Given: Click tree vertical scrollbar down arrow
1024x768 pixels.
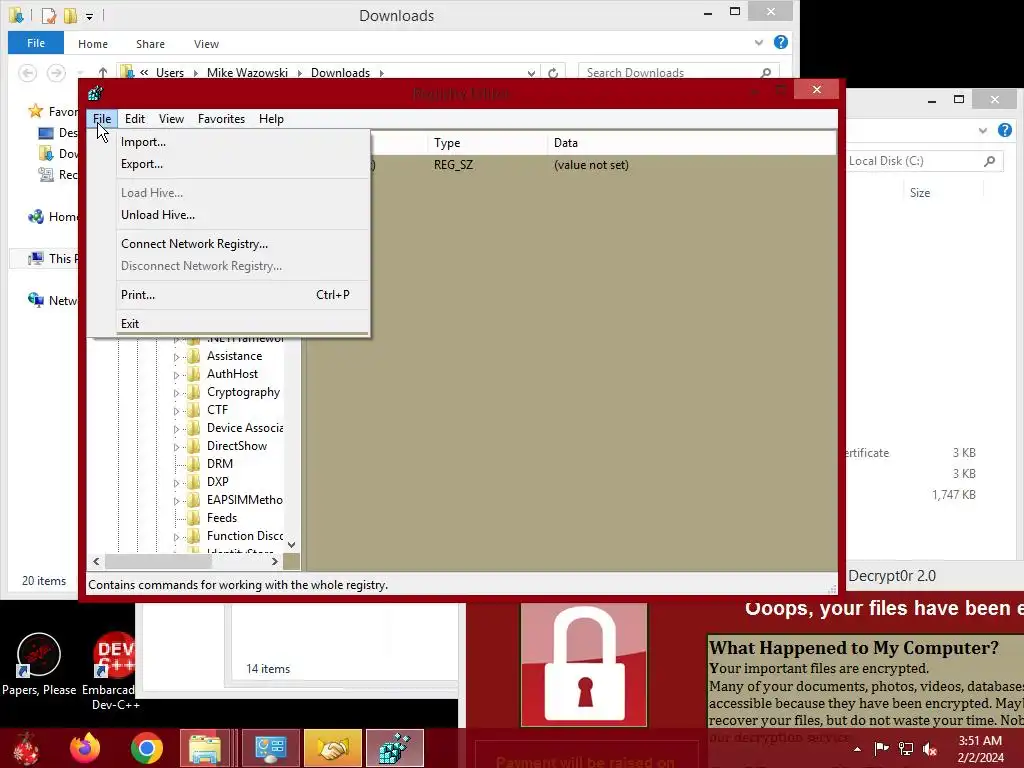Looking at the screenshot, I should pos(292,545).
